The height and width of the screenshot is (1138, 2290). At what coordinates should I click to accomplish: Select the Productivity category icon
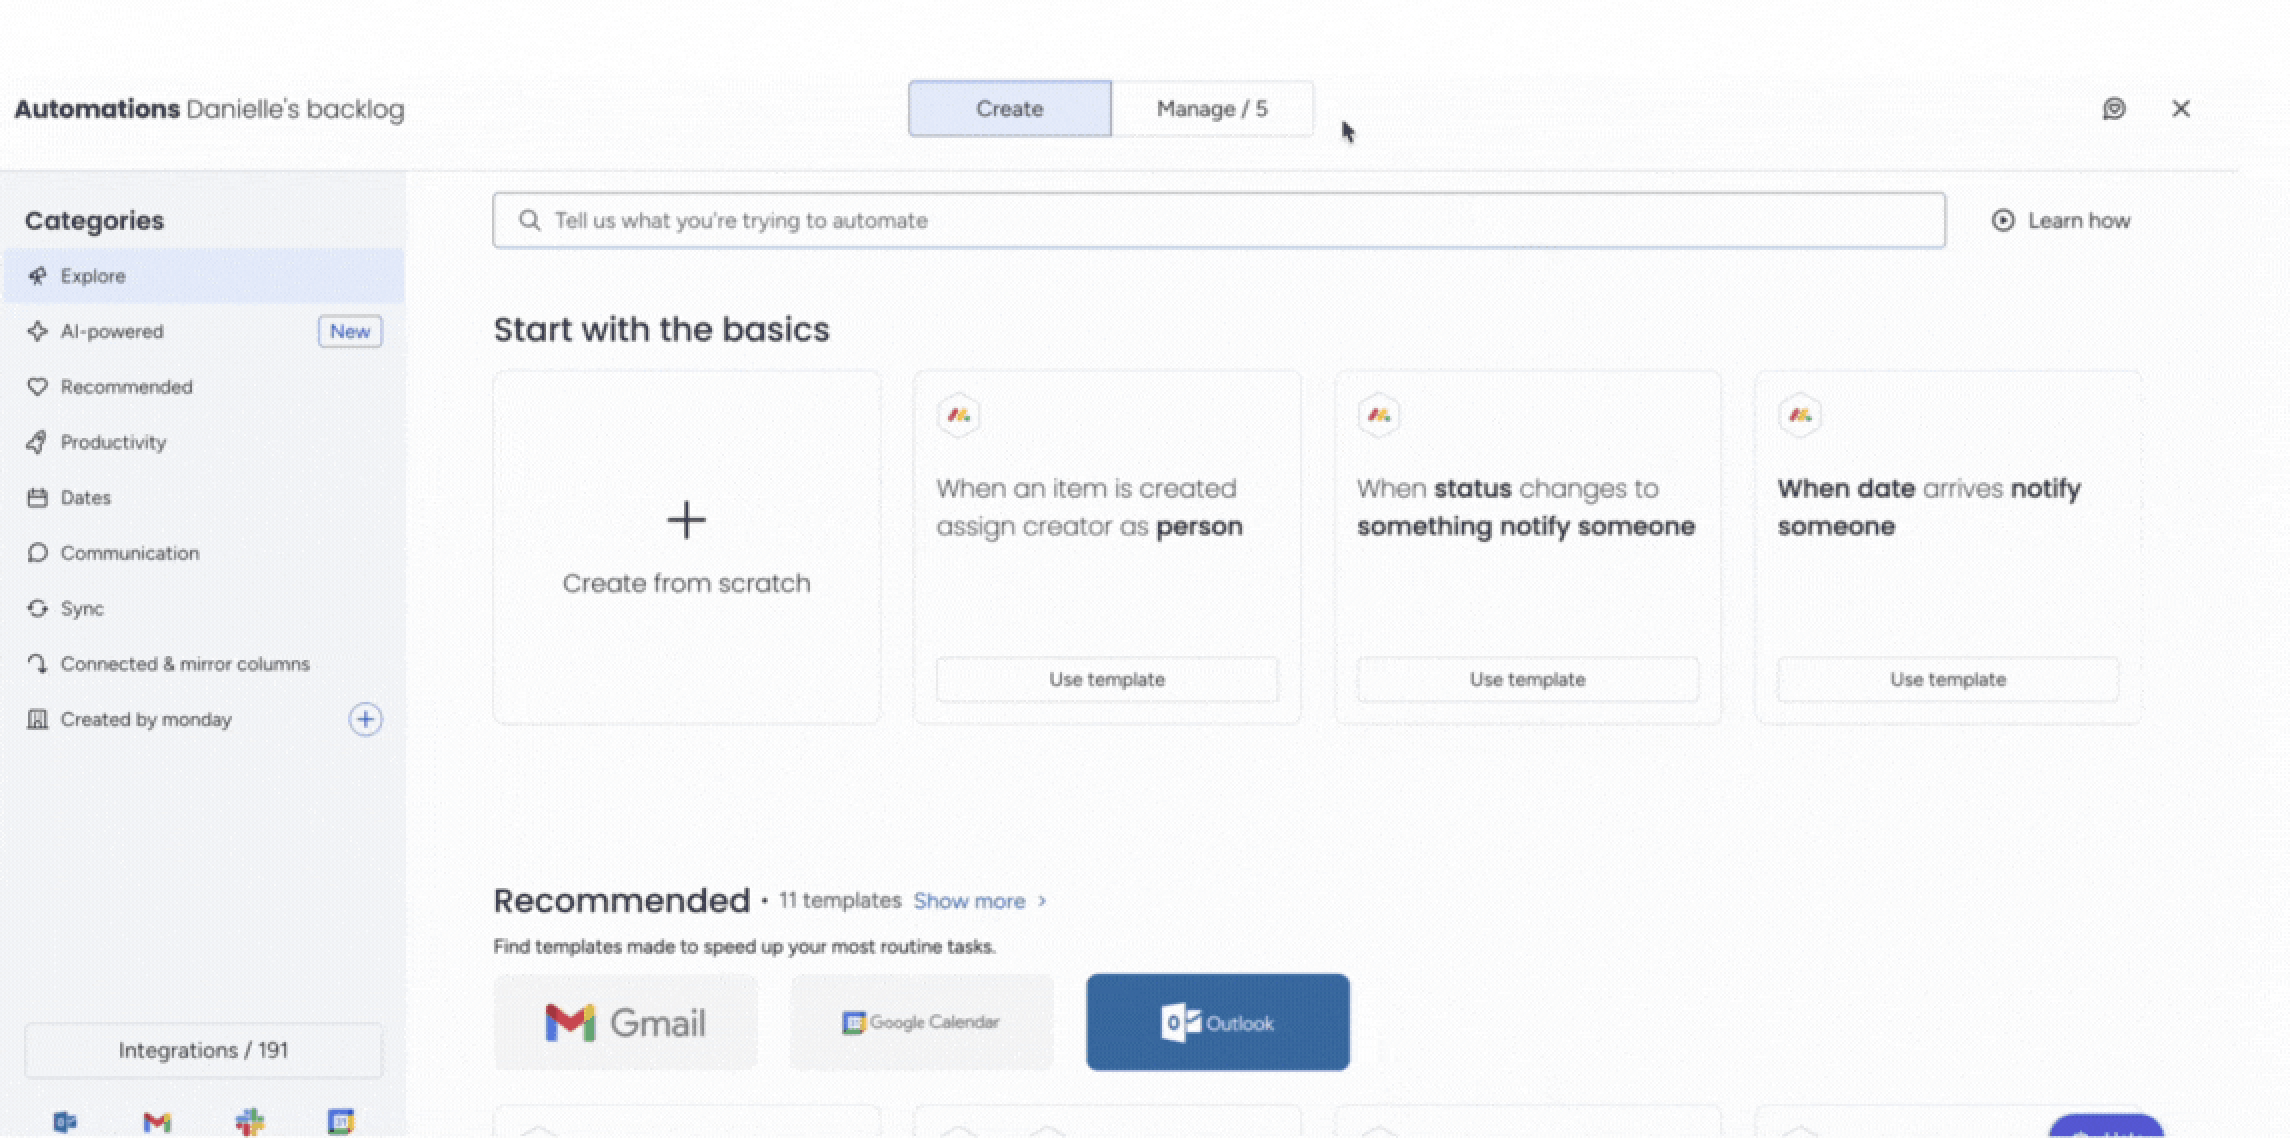(38, 442)
